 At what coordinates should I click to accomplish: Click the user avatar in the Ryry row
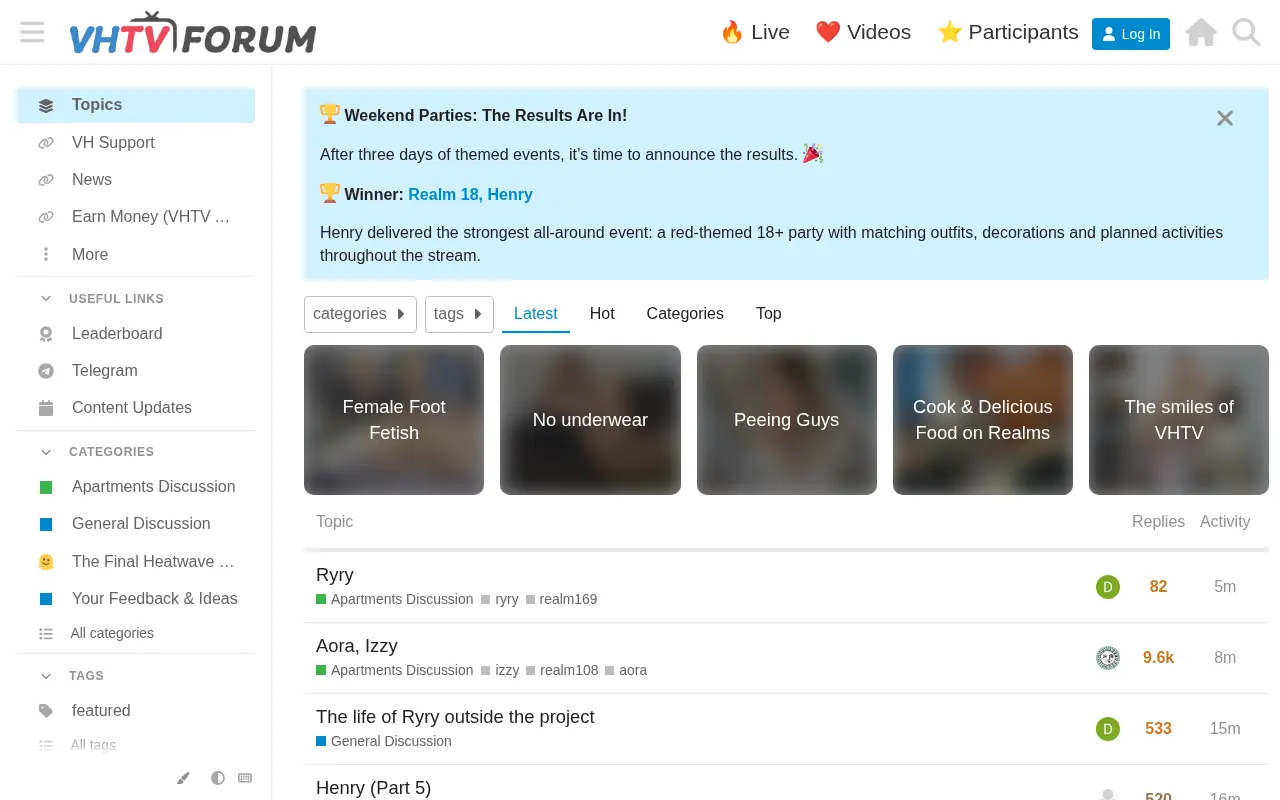(x=1107, y=587)
